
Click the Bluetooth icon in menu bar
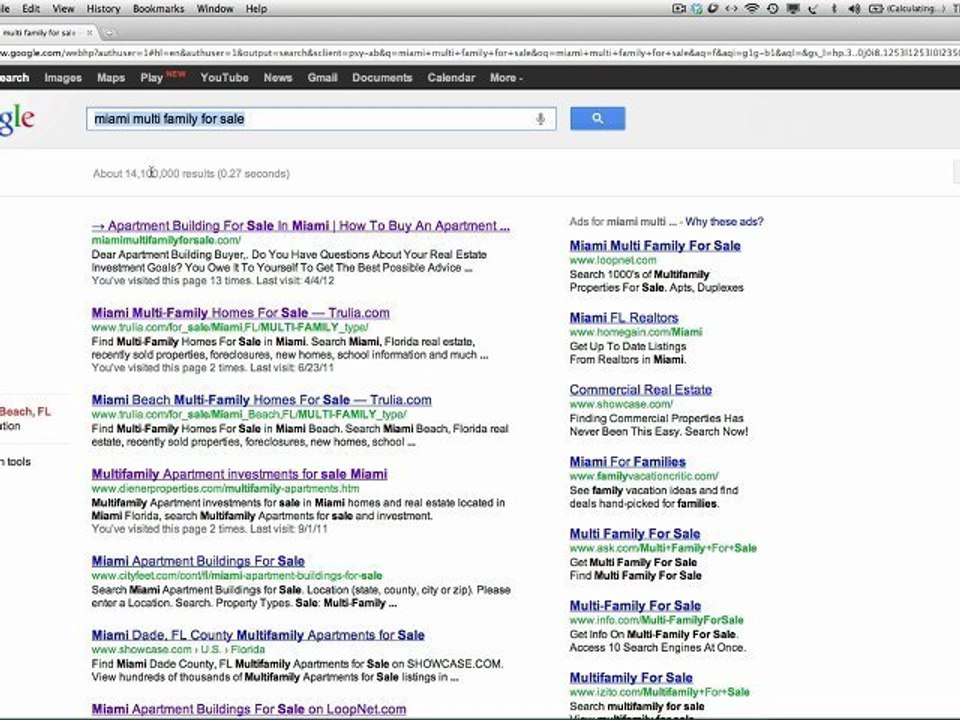tap(834, 9)
